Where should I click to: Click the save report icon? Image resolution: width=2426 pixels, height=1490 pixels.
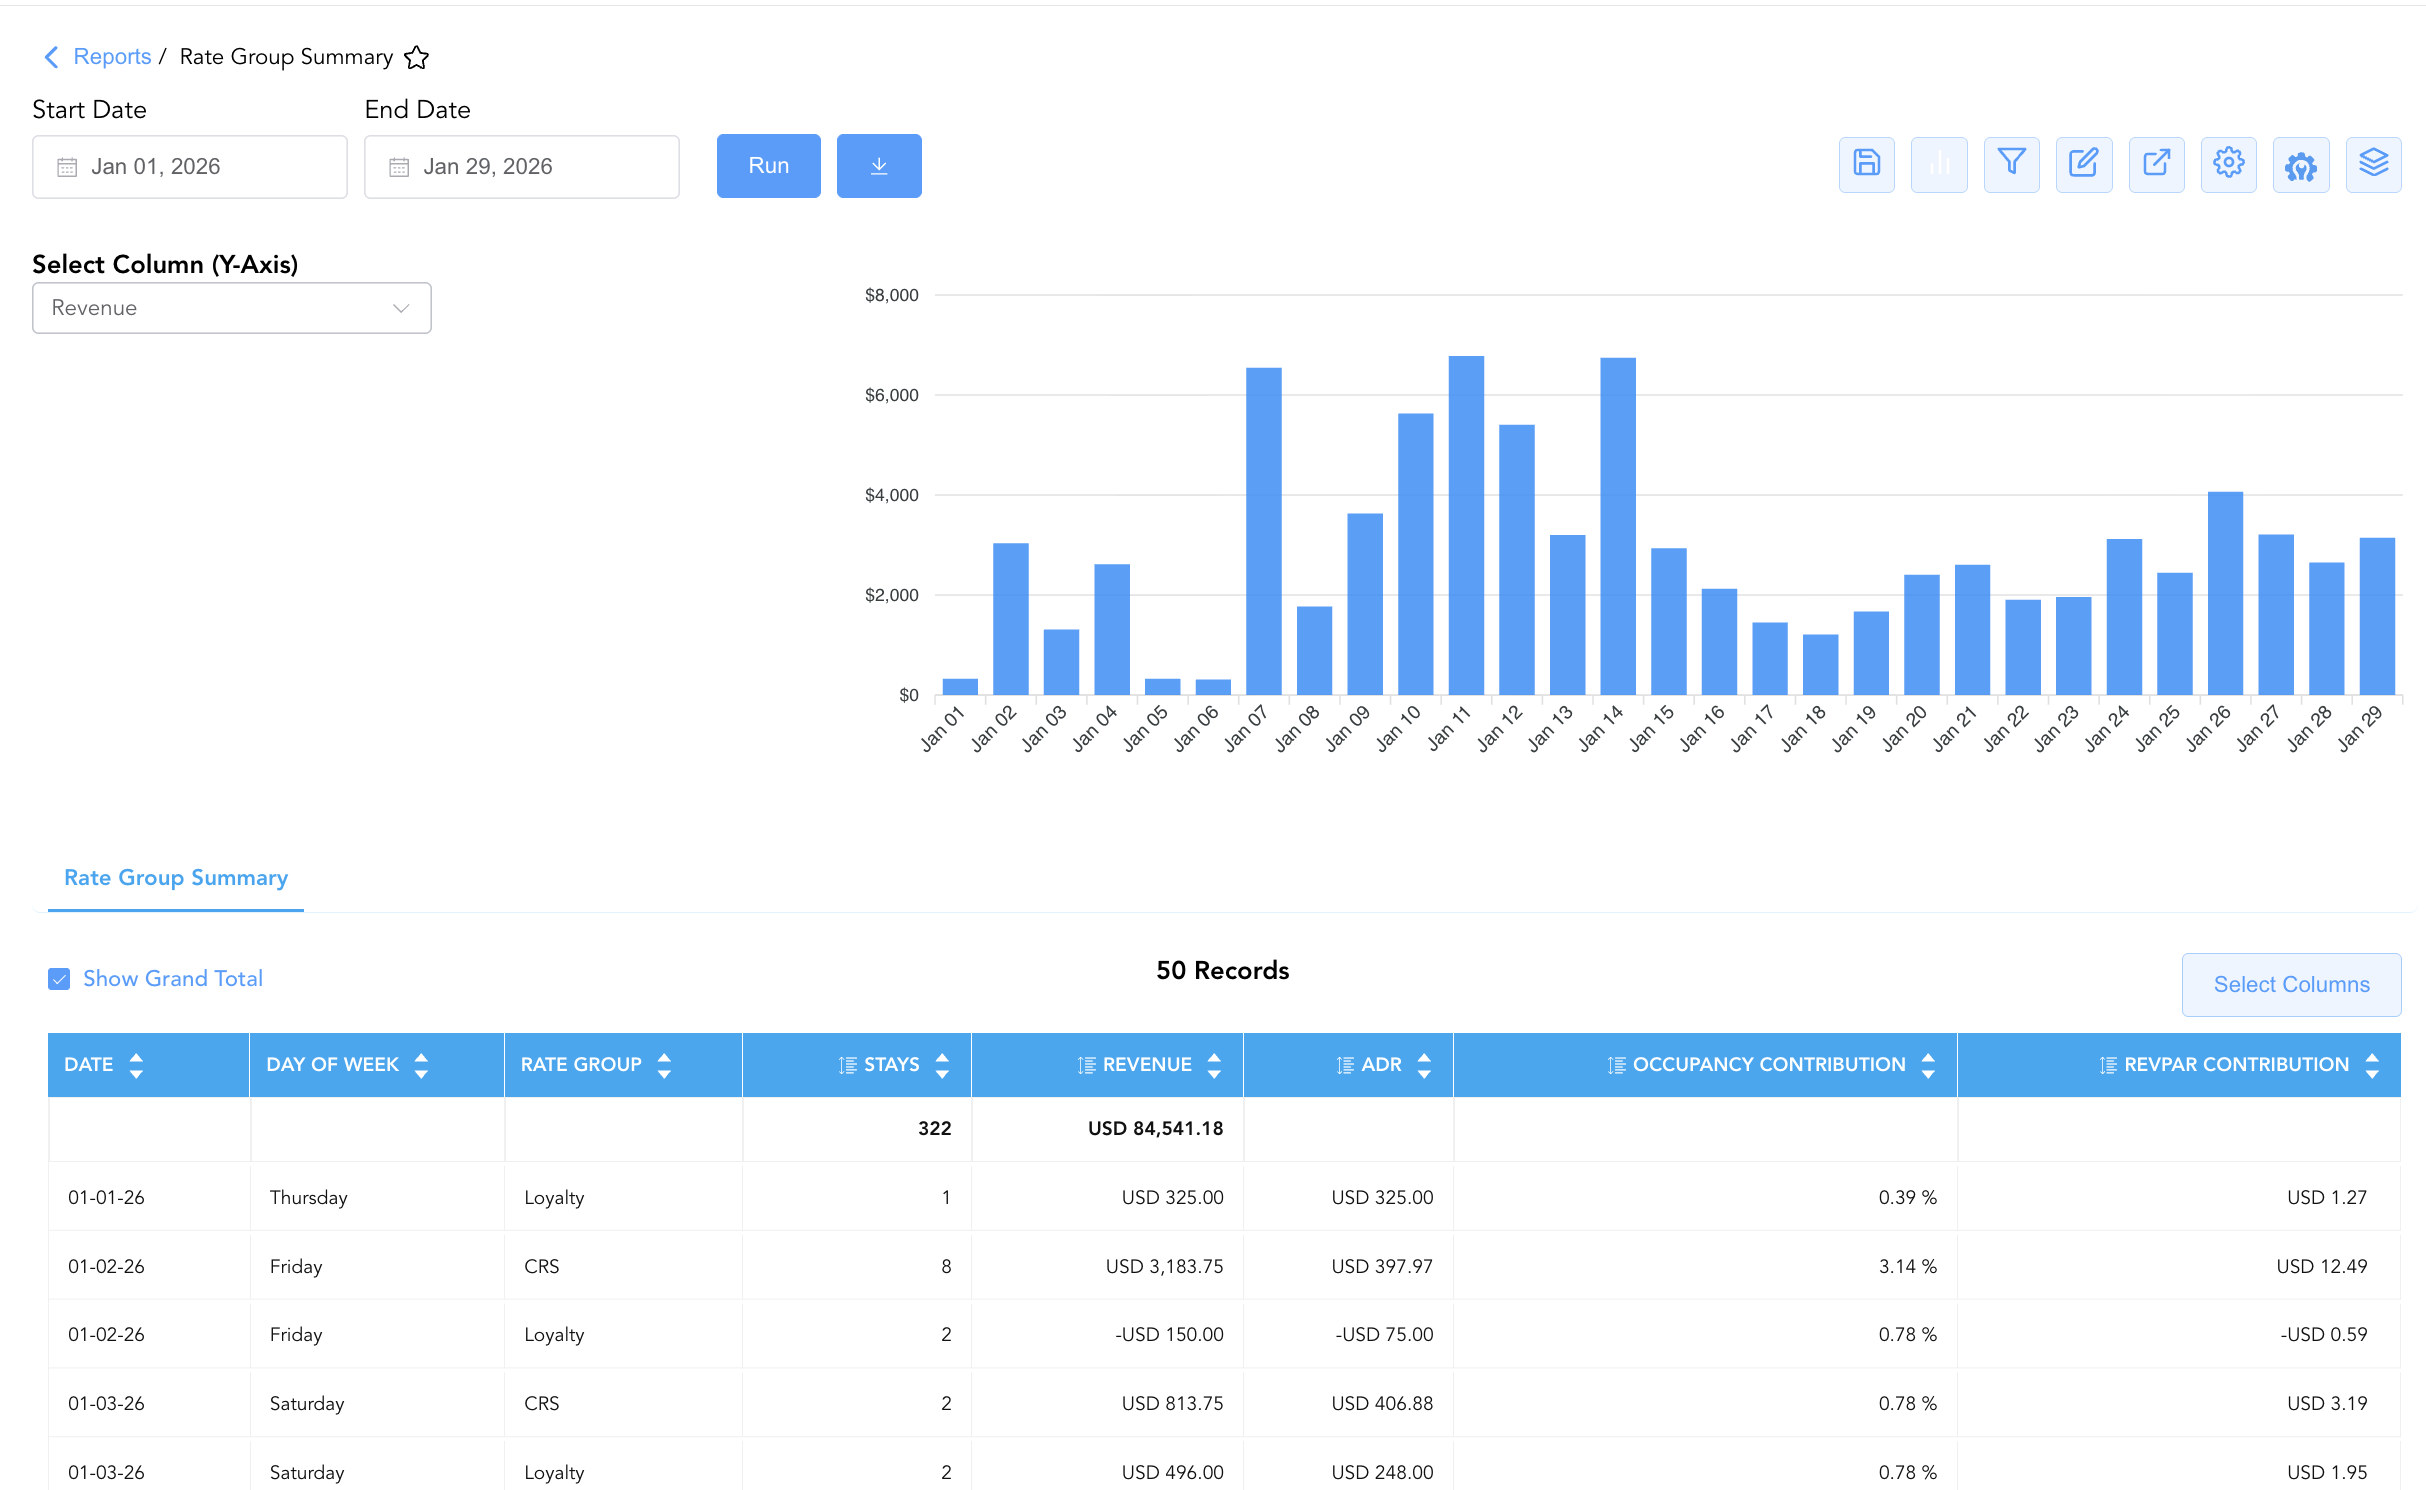[x=1866, y=164]
